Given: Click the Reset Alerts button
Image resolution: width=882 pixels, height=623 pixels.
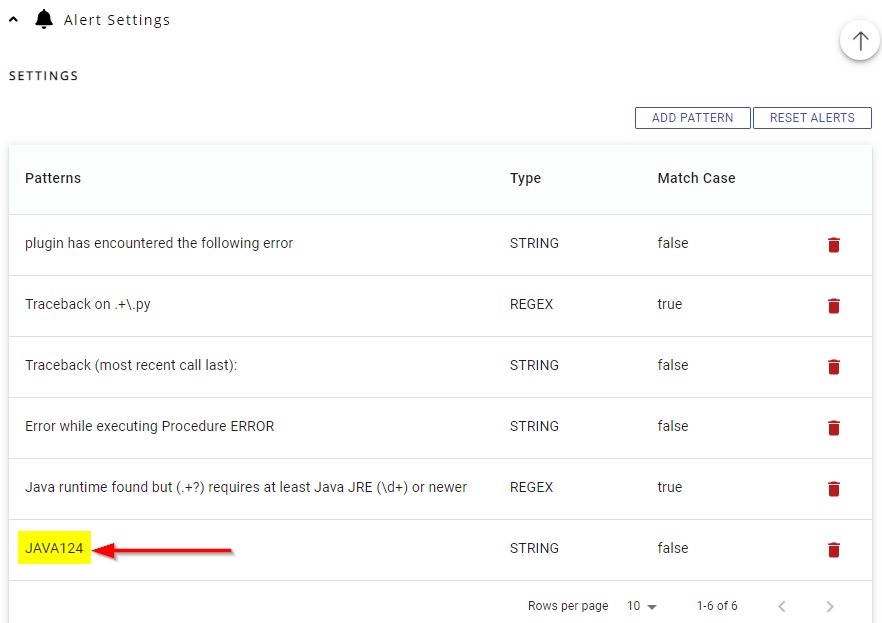Looking at the screenshot, I should pyautogui.click(x=812, y=118).
